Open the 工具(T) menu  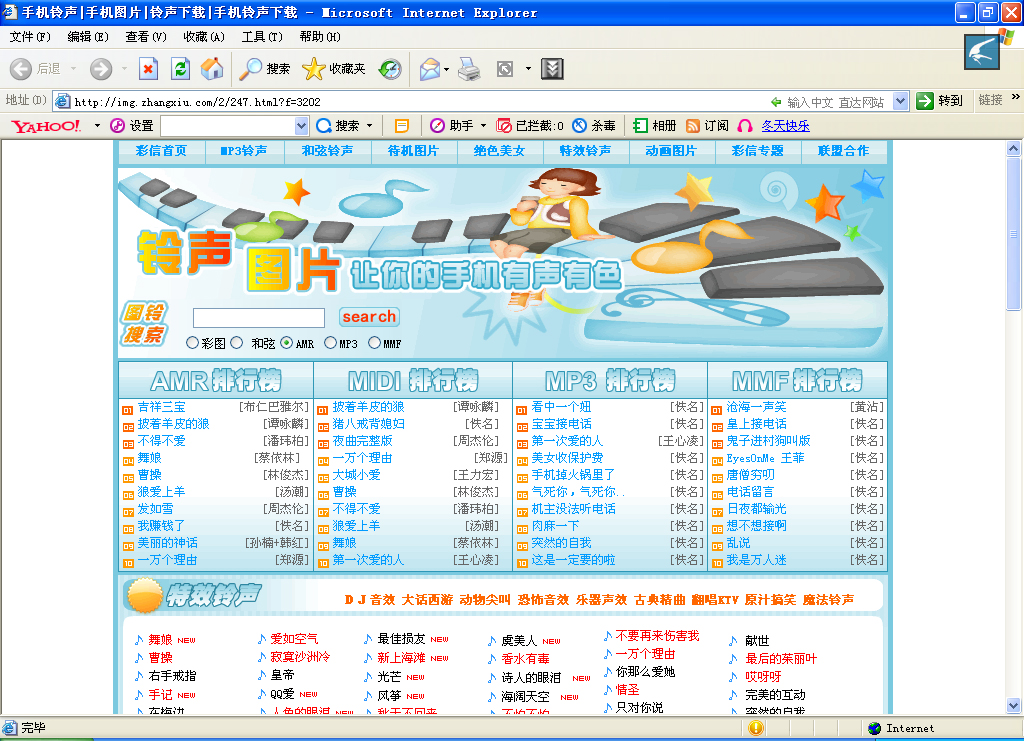[262, 37]
